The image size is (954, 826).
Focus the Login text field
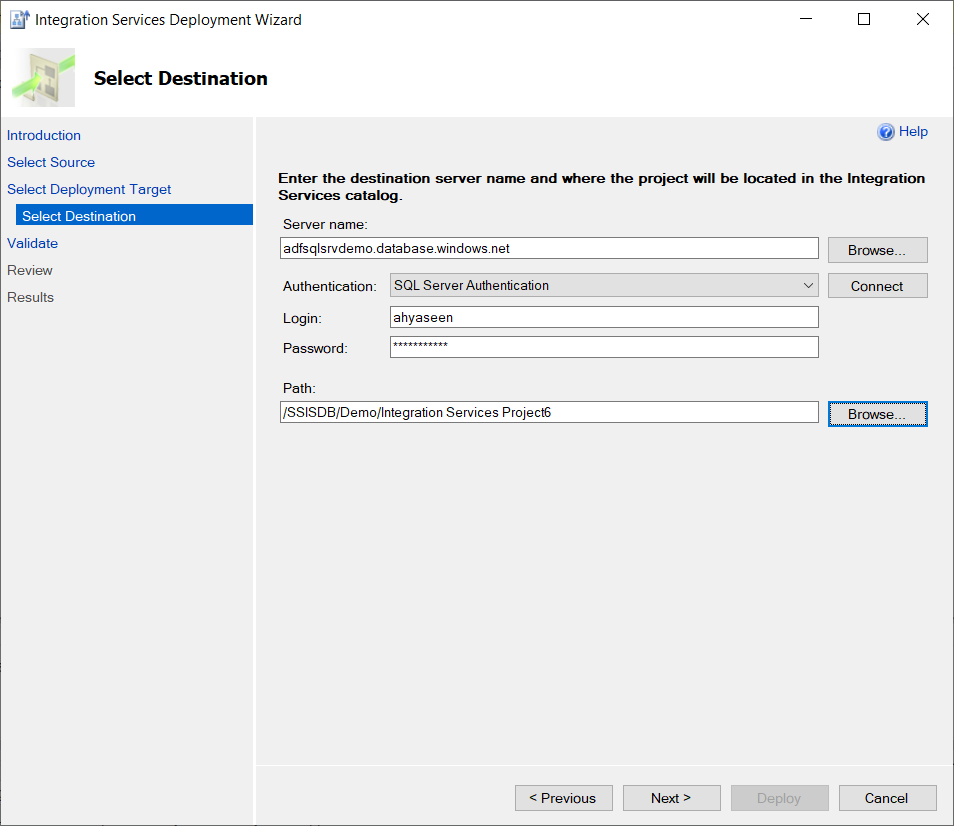603,317
